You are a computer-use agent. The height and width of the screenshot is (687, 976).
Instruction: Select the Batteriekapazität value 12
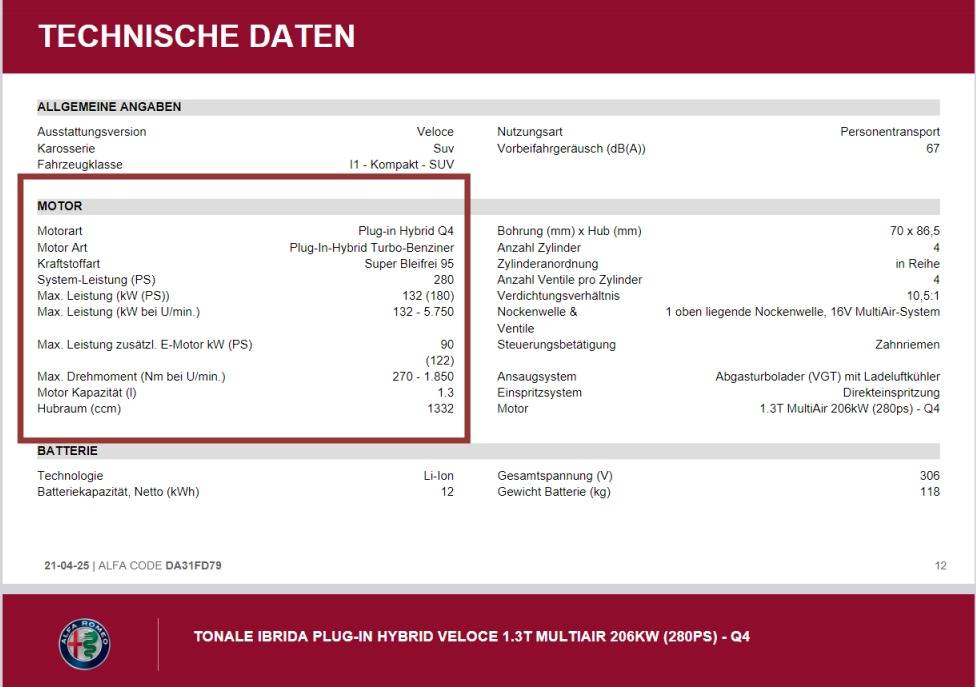tap(448, 492)
